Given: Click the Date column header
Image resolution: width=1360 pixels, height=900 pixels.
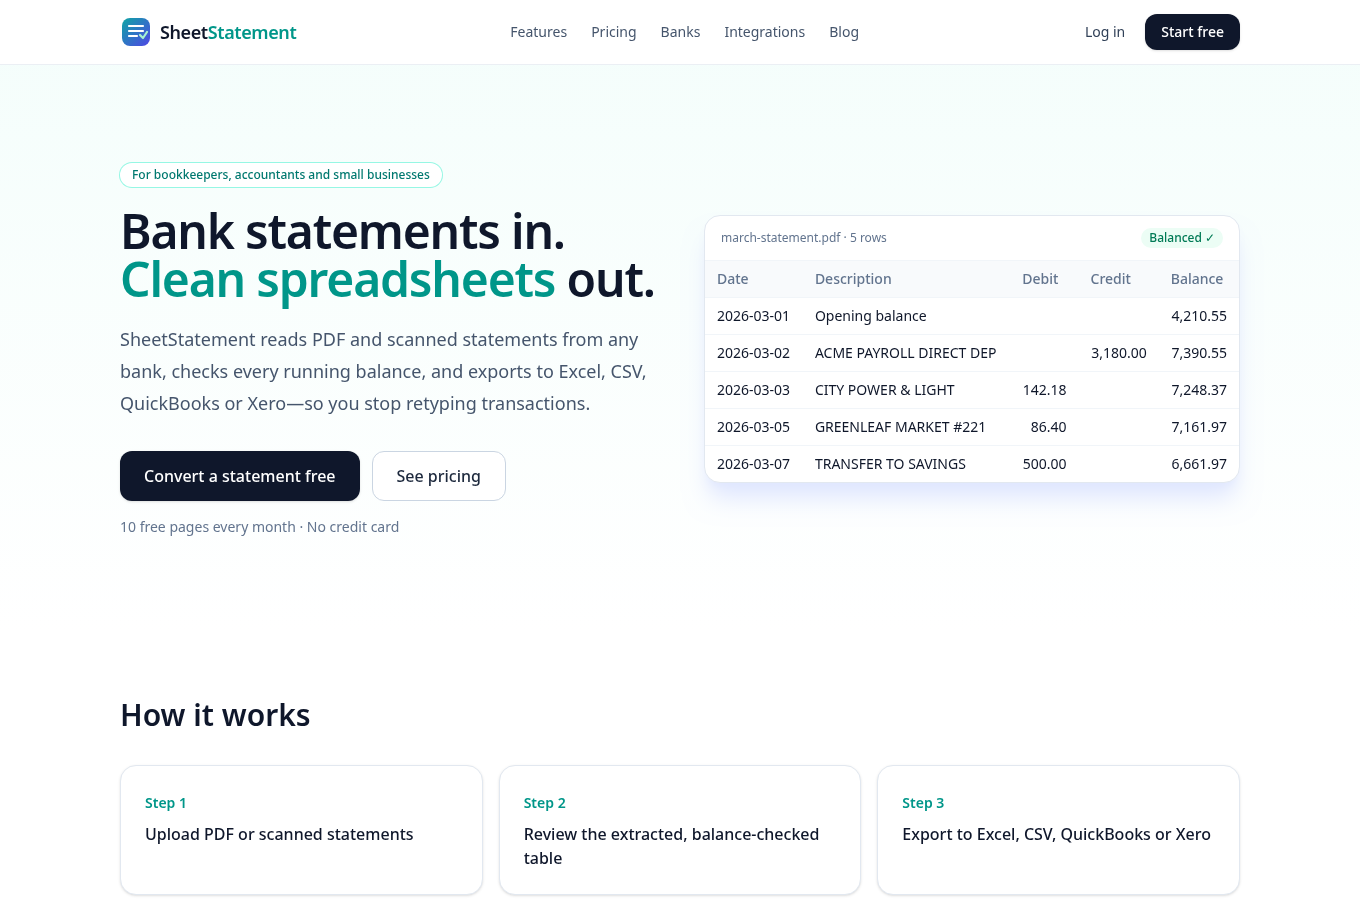Looking at the screenshot, I should pyautogui.click(x=732, y=279).
